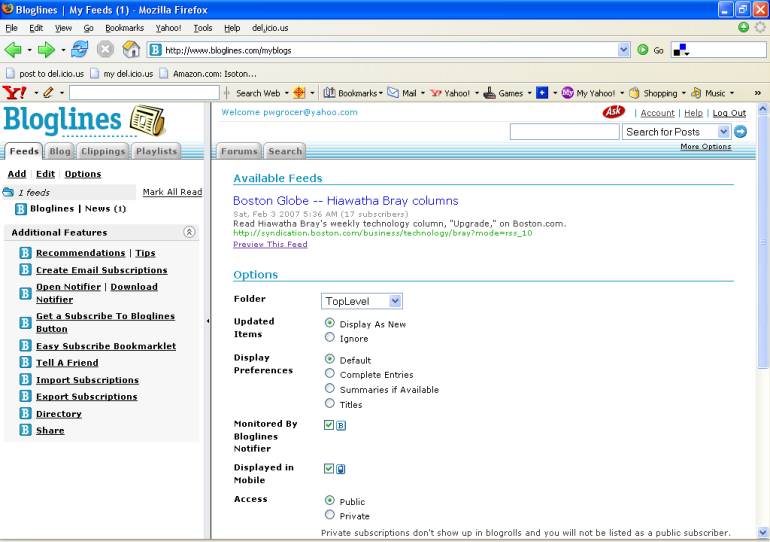Click the B icon next to Tell A Friend
Image resolution: width=770 pixels, height=542 pixels.
(x=26, y=362)
